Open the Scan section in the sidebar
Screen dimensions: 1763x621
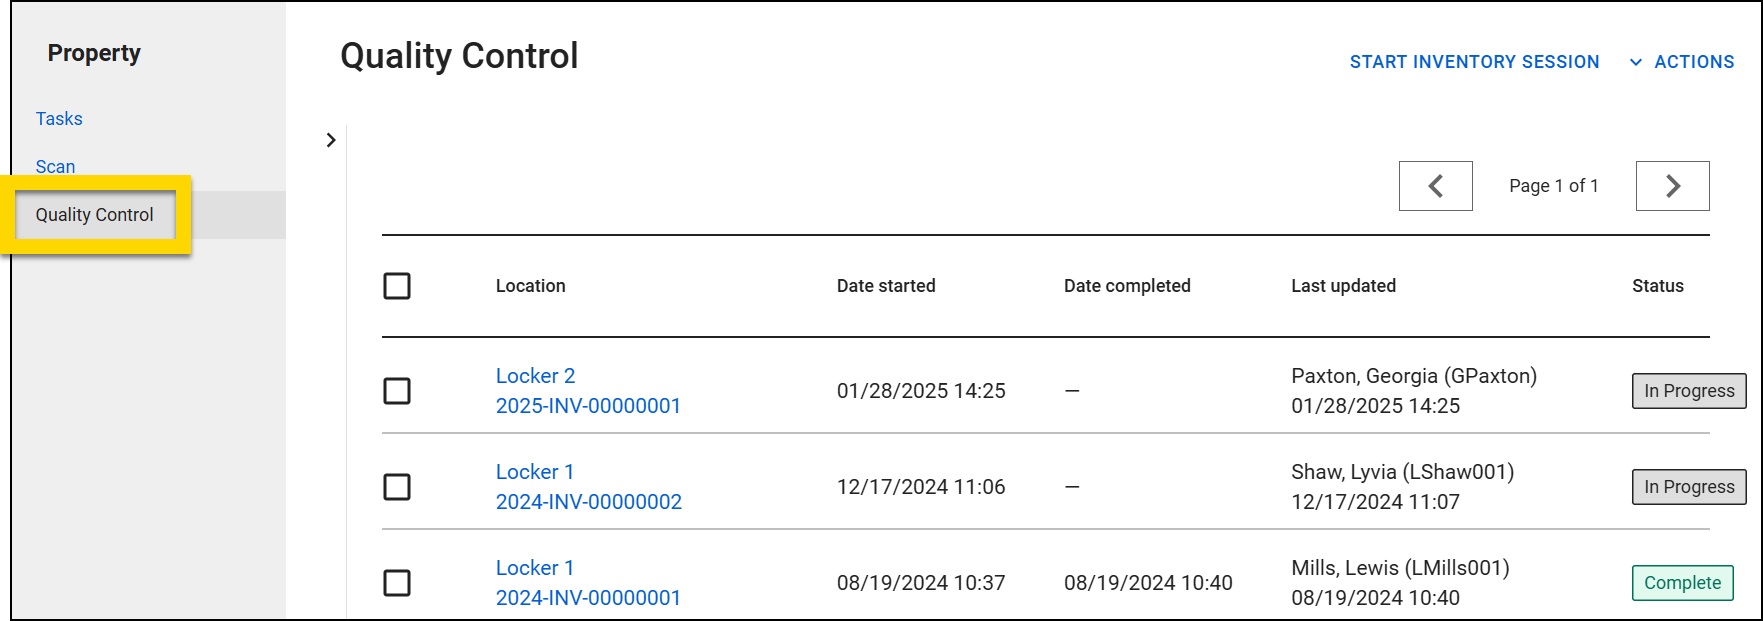pos(55,166)
